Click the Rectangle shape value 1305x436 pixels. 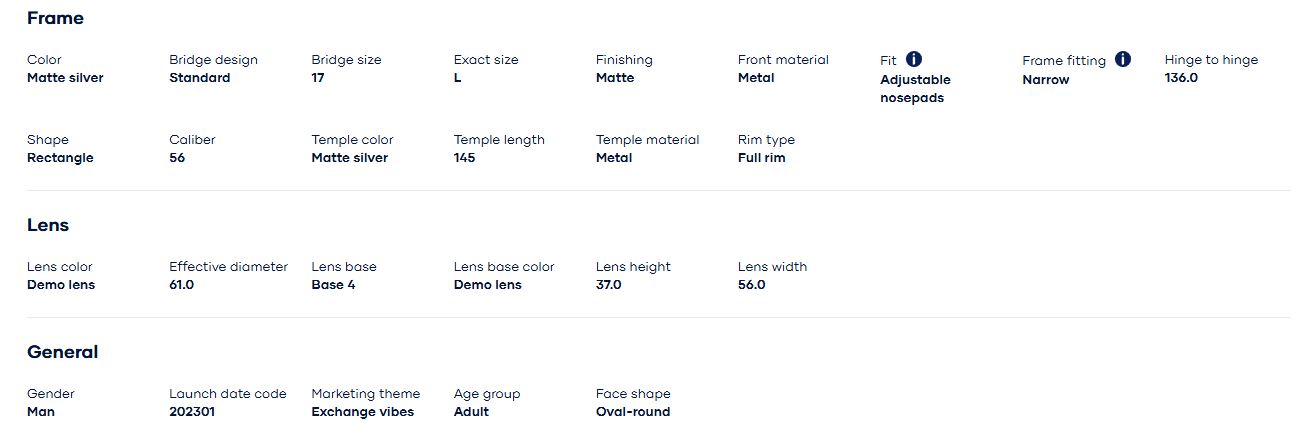click(x=60, y=158)
